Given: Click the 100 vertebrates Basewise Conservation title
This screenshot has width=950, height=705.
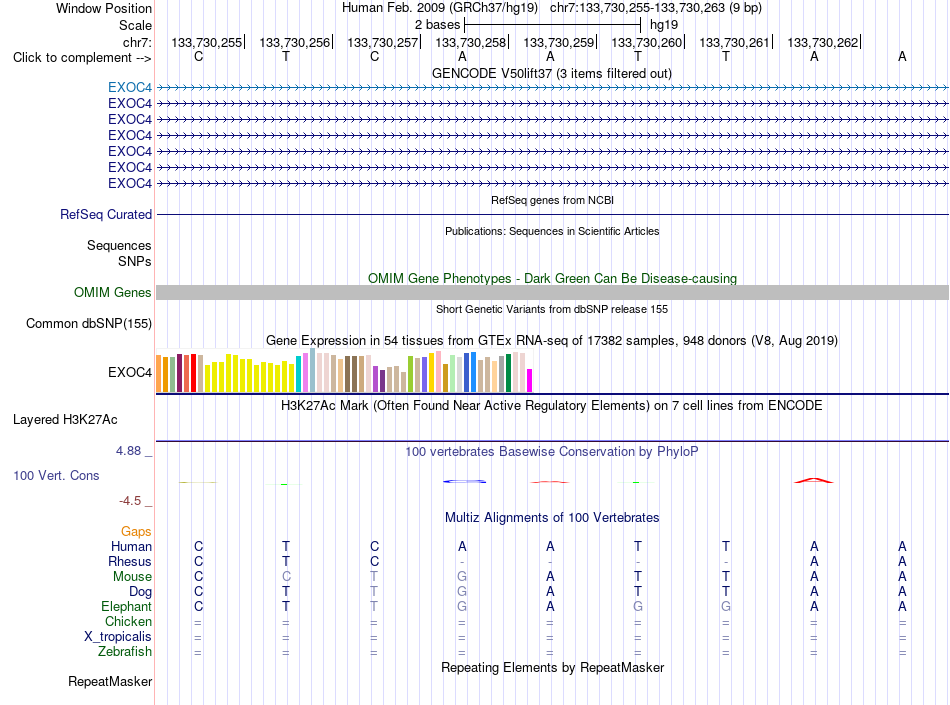Looking at the screenshot, I should [x=552, y=451].
